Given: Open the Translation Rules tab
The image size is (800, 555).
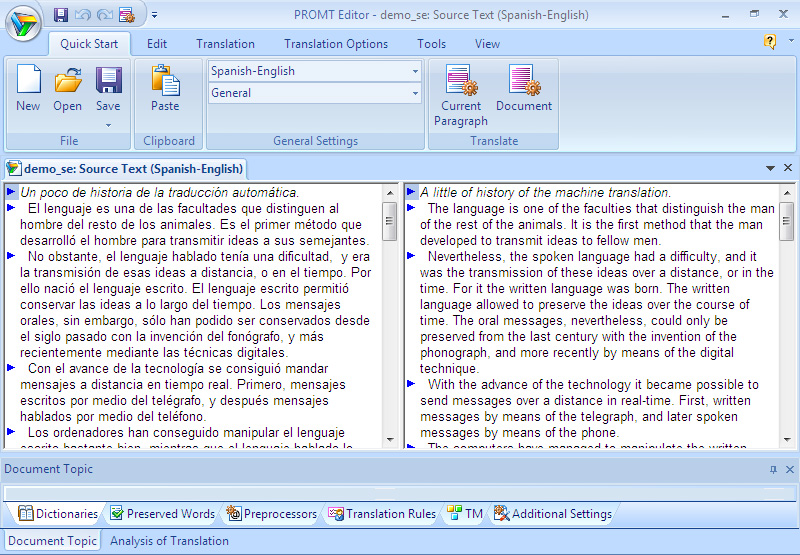Looking at the screenshot, I should [x=382, y=514].
